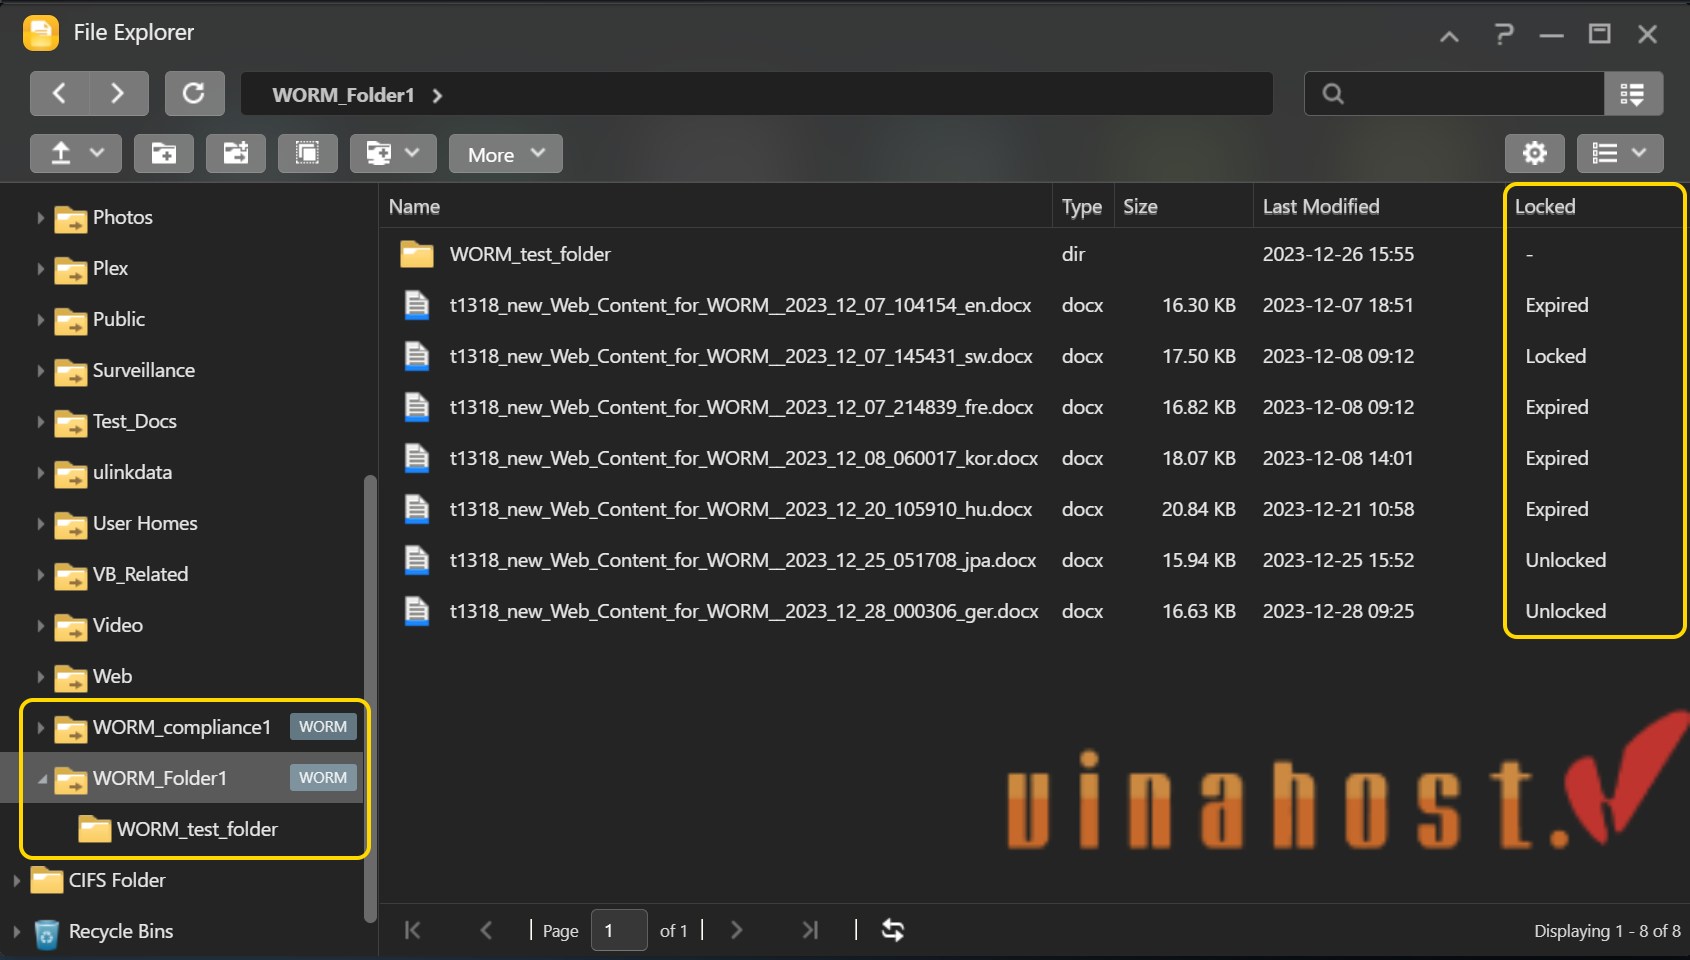Sort files by Last Modified column
This screenshot has width=1690, height=960.
1320,207
